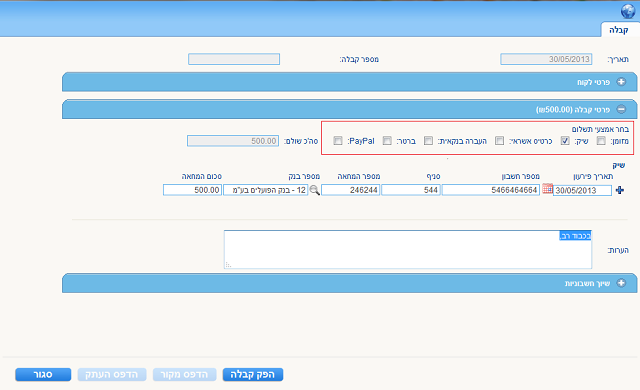Search banks with the magnifier icon

click(x=314, y=190)
